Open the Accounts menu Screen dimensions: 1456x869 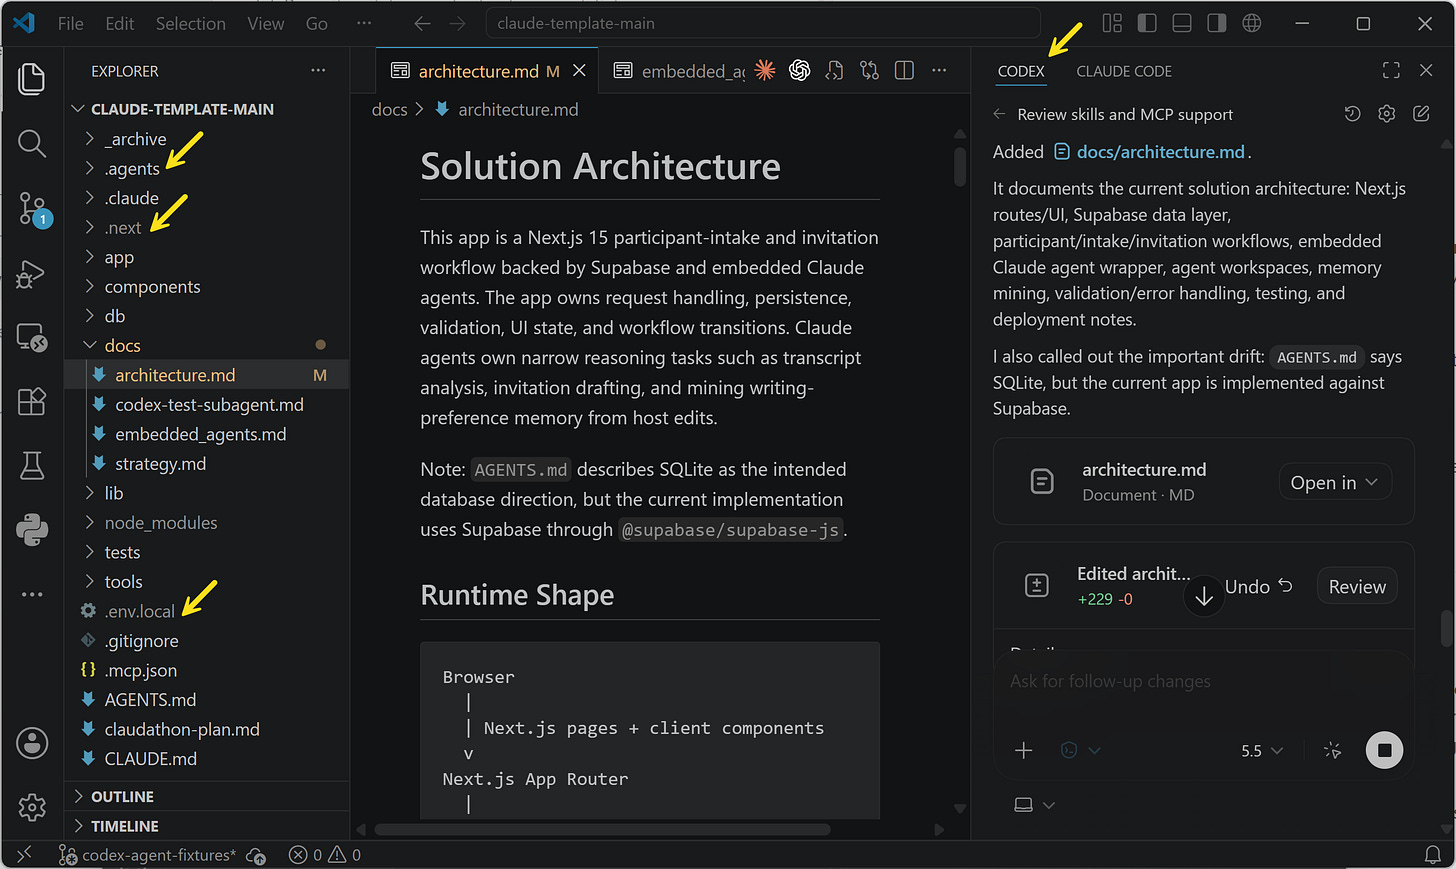32,743
